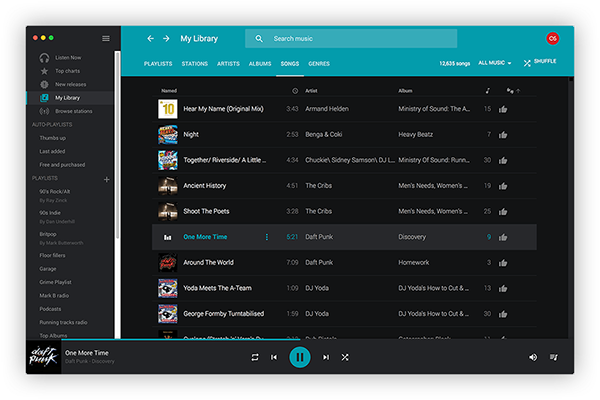The width and height of the screenshot is (600, 400).
Task: Toggle repeat mode in the player bar
Action: tap(254, 357)
